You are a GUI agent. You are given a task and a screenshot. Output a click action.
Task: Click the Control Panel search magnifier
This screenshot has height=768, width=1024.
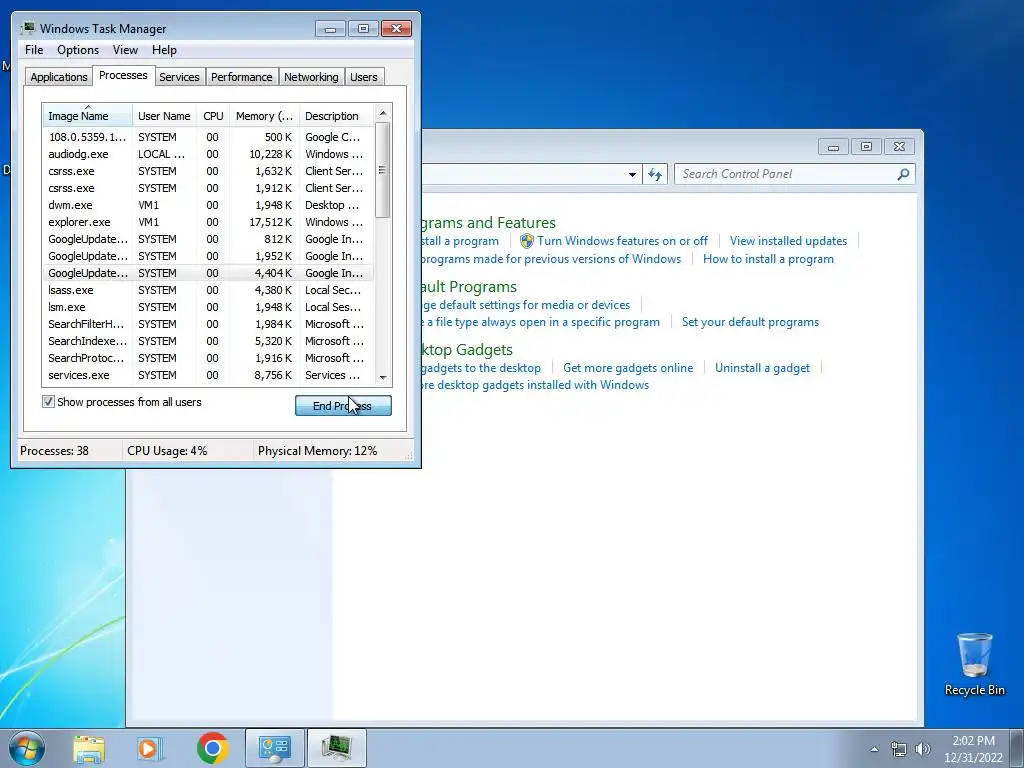pos(903,174)
